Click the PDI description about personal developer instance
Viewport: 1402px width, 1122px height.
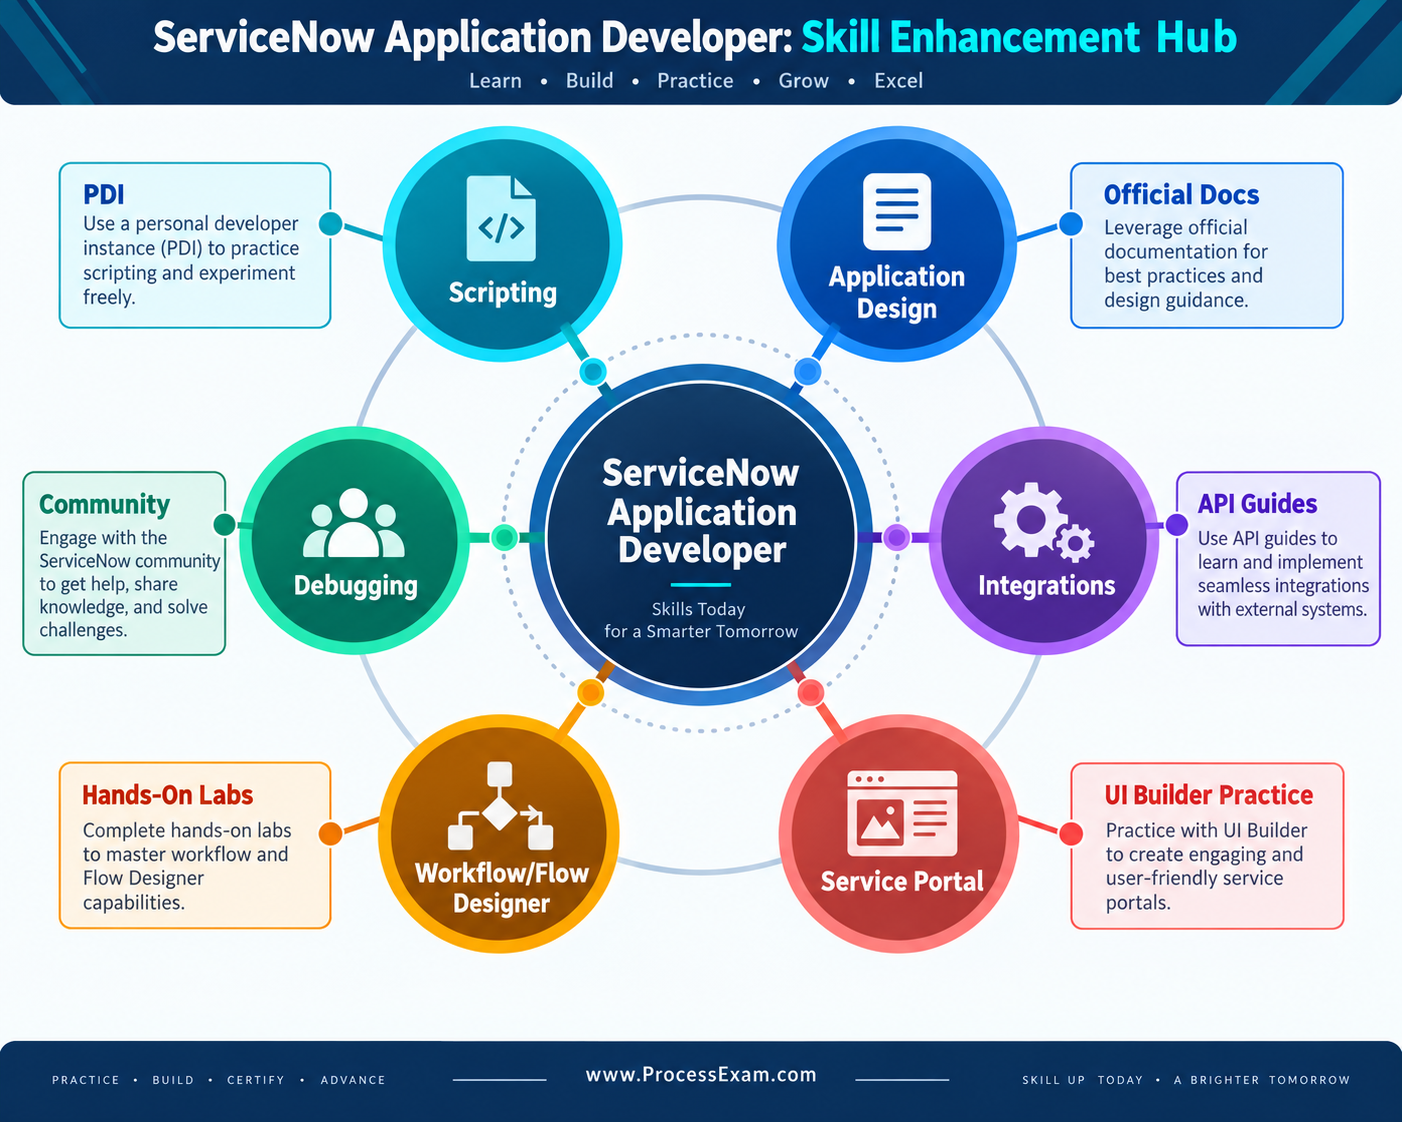point(190,260)
